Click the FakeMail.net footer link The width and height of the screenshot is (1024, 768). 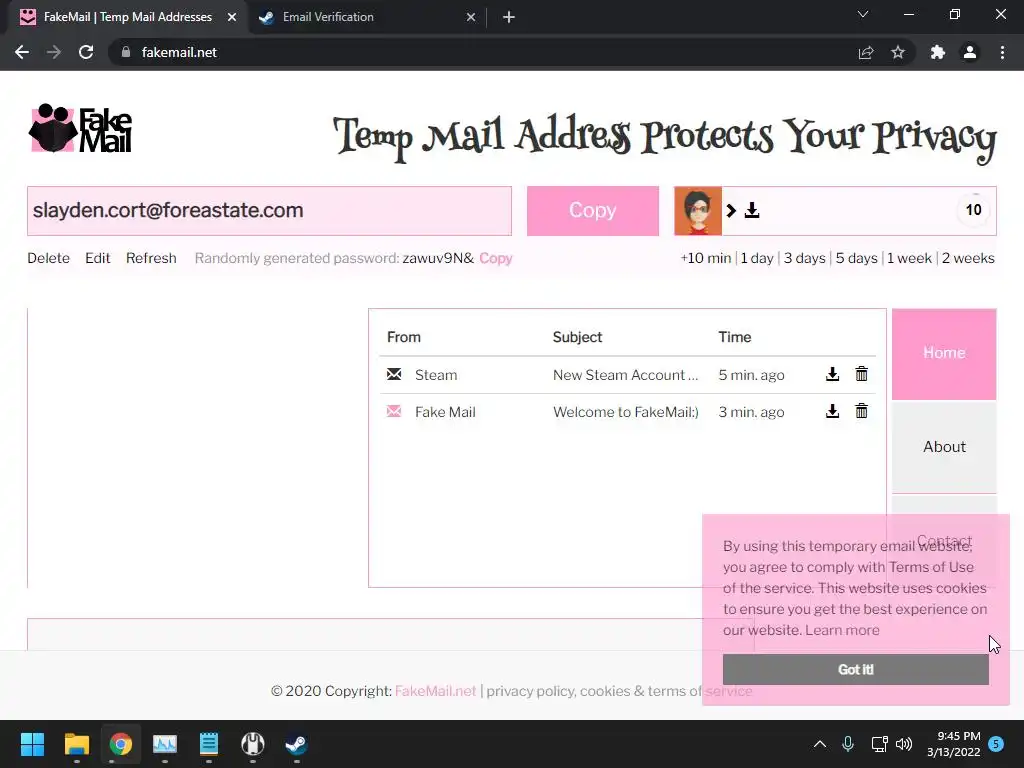[436, 691]
